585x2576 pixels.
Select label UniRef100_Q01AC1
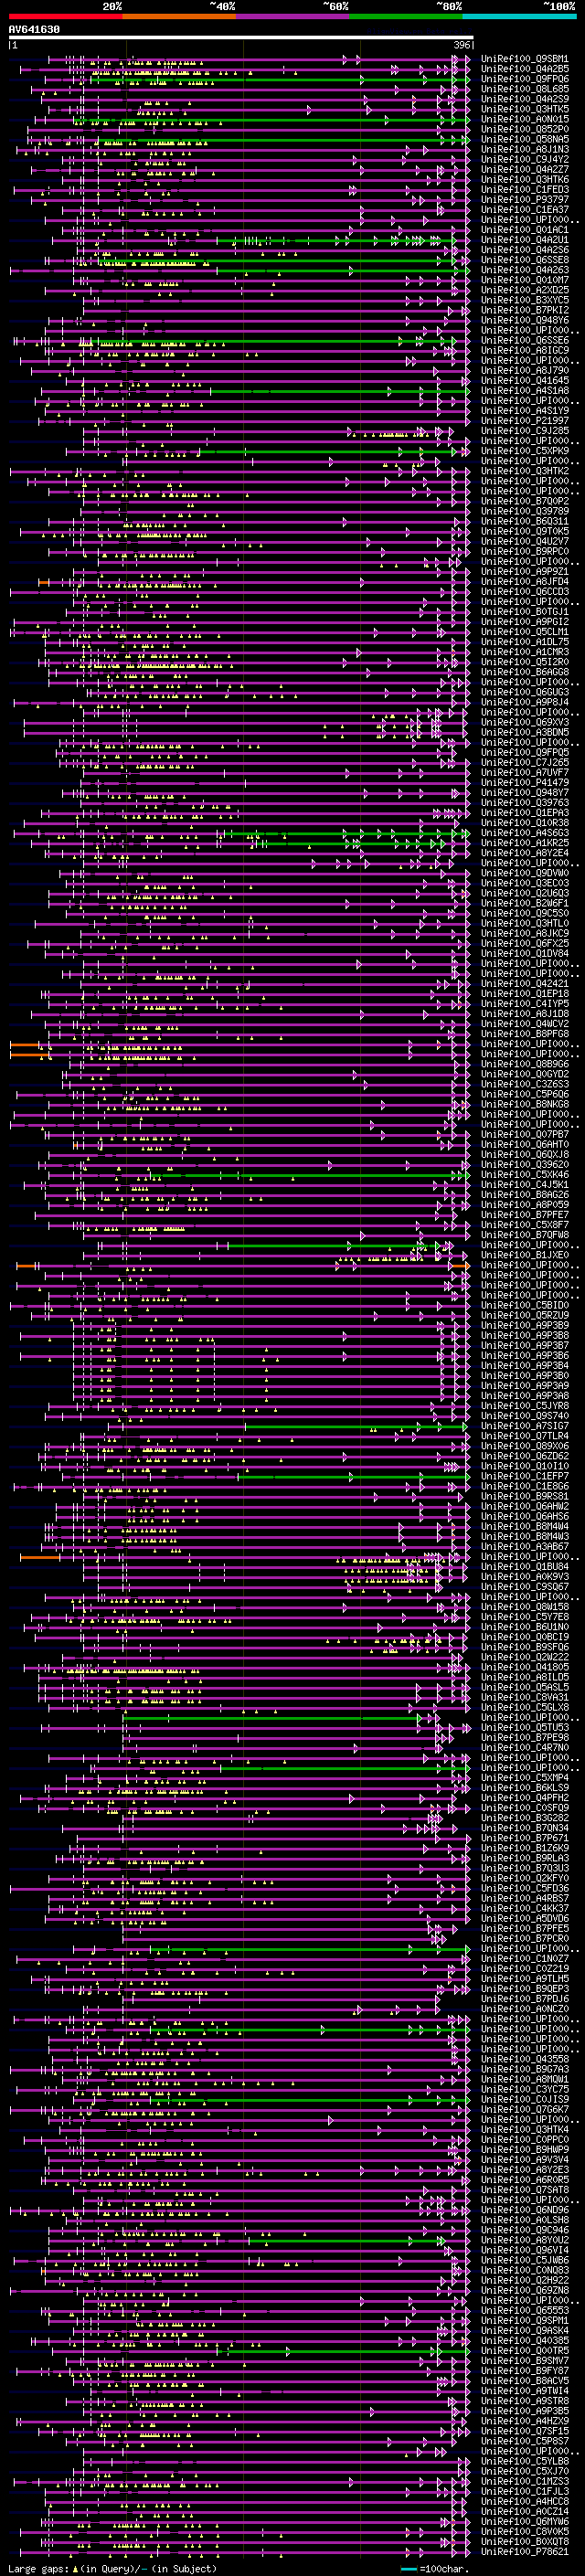[x=525, y=230]
